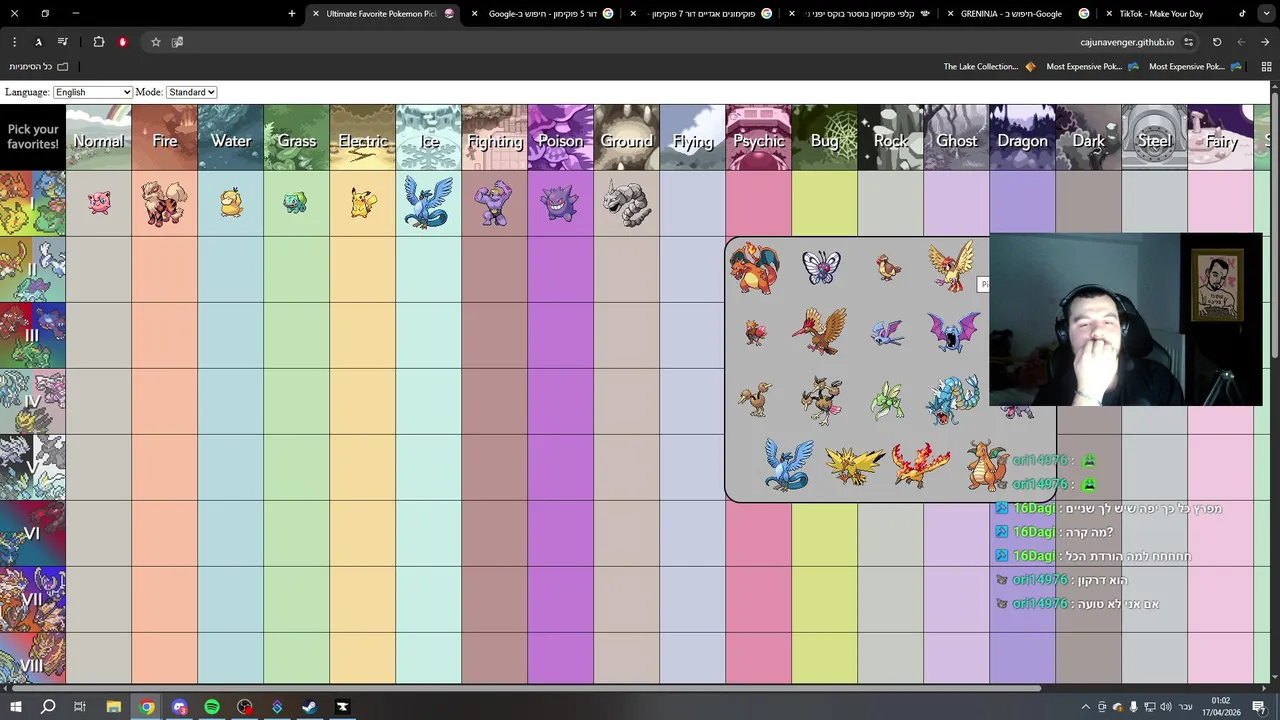Viewport: 1280px width, 720px height.
Task: Click the vertical page scrollbar
Action: pyautogui.click(x=1275, y=225)
